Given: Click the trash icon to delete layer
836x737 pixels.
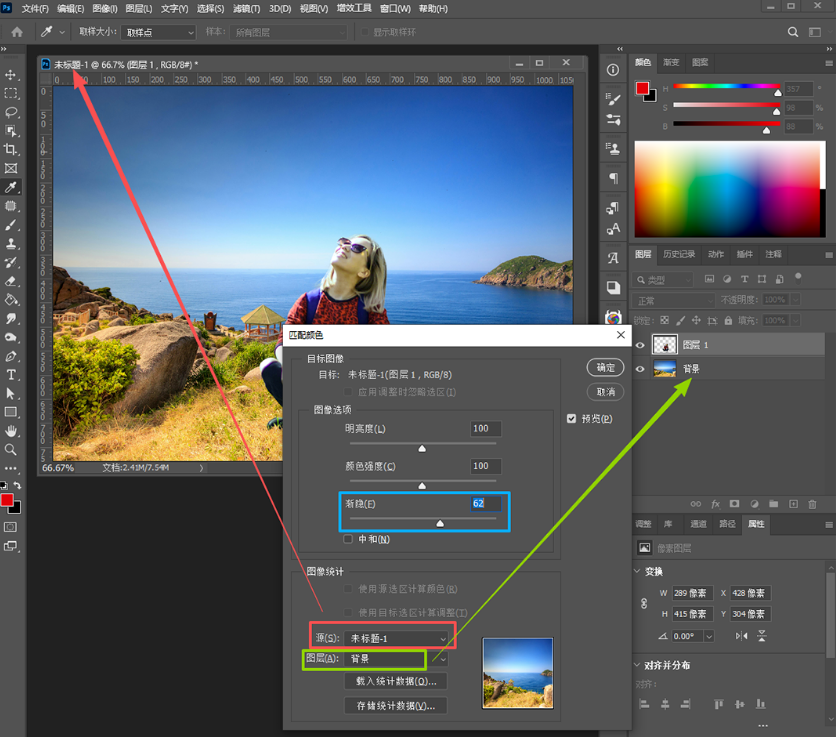Looking at the screenshot, I should coord(812,504).
